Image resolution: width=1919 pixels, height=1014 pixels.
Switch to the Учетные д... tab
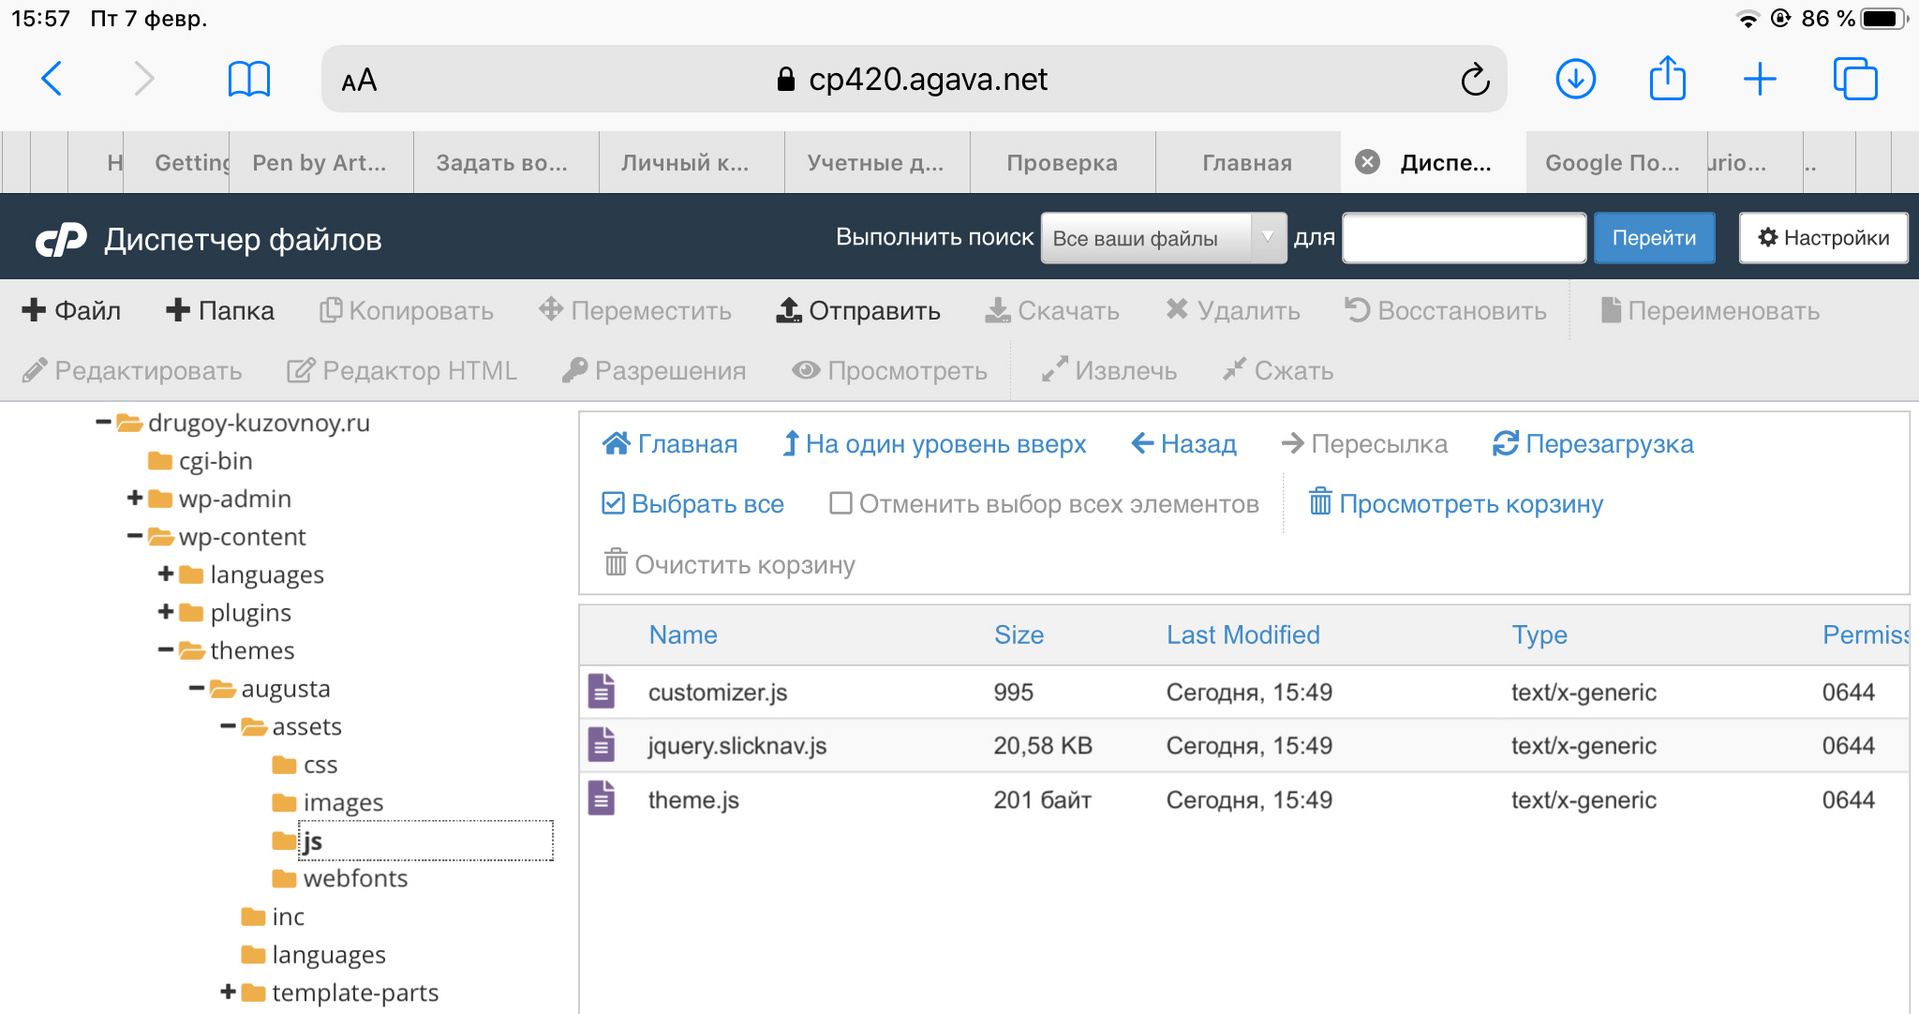pyautogui.click(x=876, y=162)
